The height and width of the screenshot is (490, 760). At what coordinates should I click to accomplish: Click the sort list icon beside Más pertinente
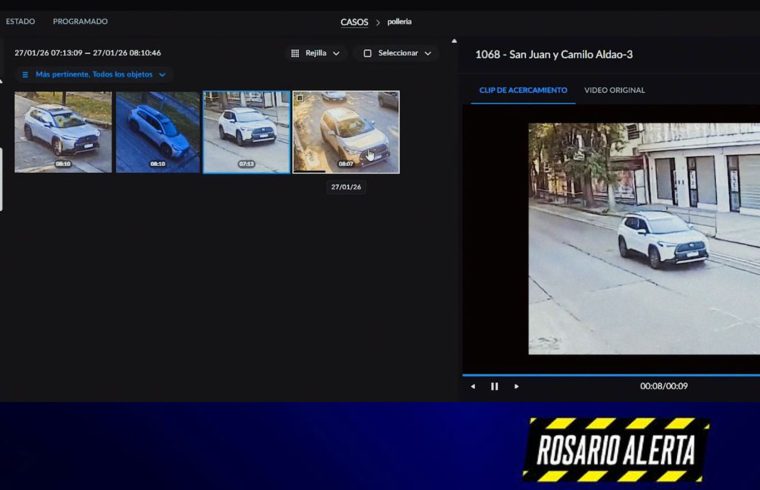click(x=25, y=74)
